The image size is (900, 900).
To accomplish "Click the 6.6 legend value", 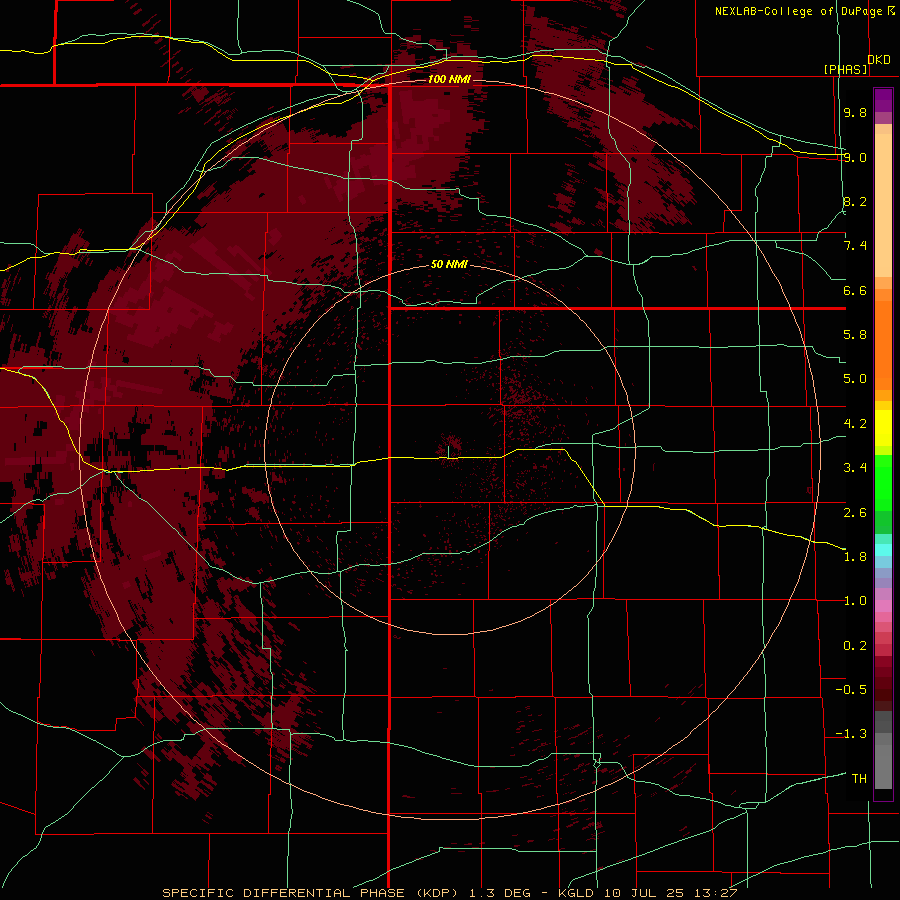I will (x=855, y=290).
